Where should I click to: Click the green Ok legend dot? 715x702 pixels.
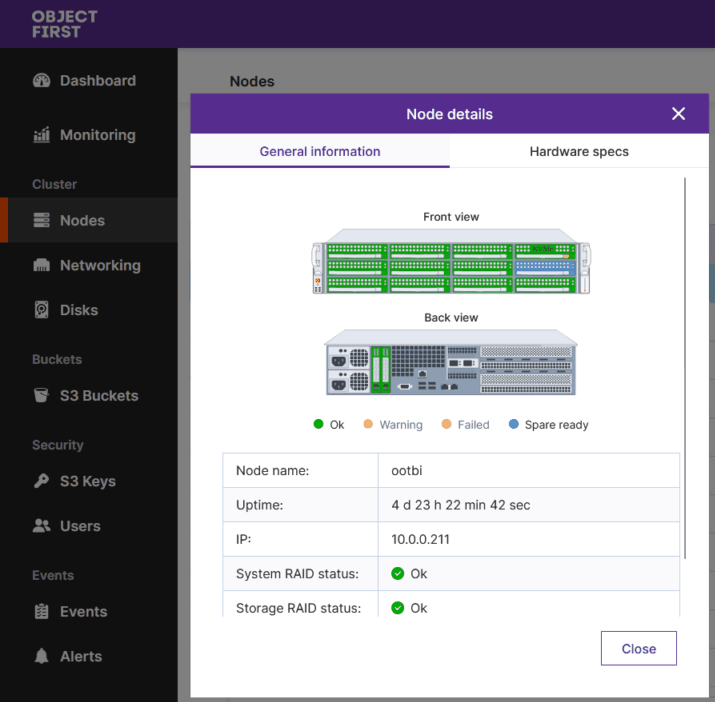click(x=318, y=424)
